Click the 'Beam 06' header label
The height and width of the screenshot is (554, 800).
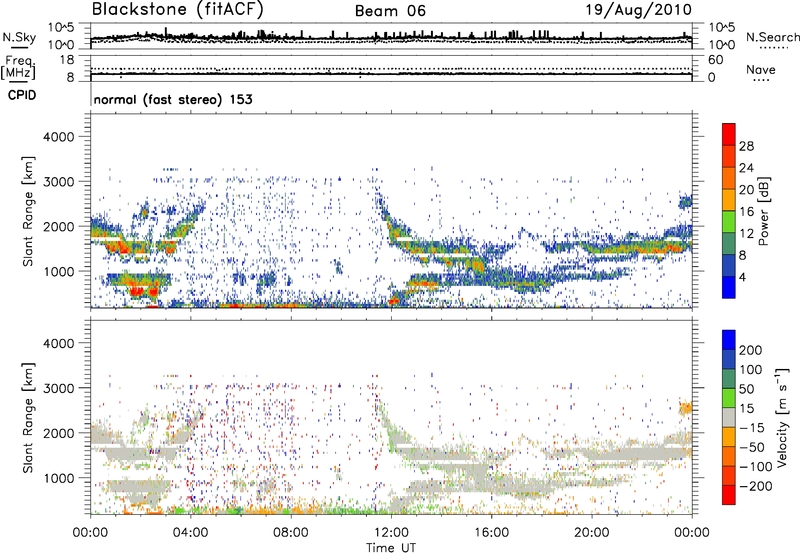(x=390, y=11)
